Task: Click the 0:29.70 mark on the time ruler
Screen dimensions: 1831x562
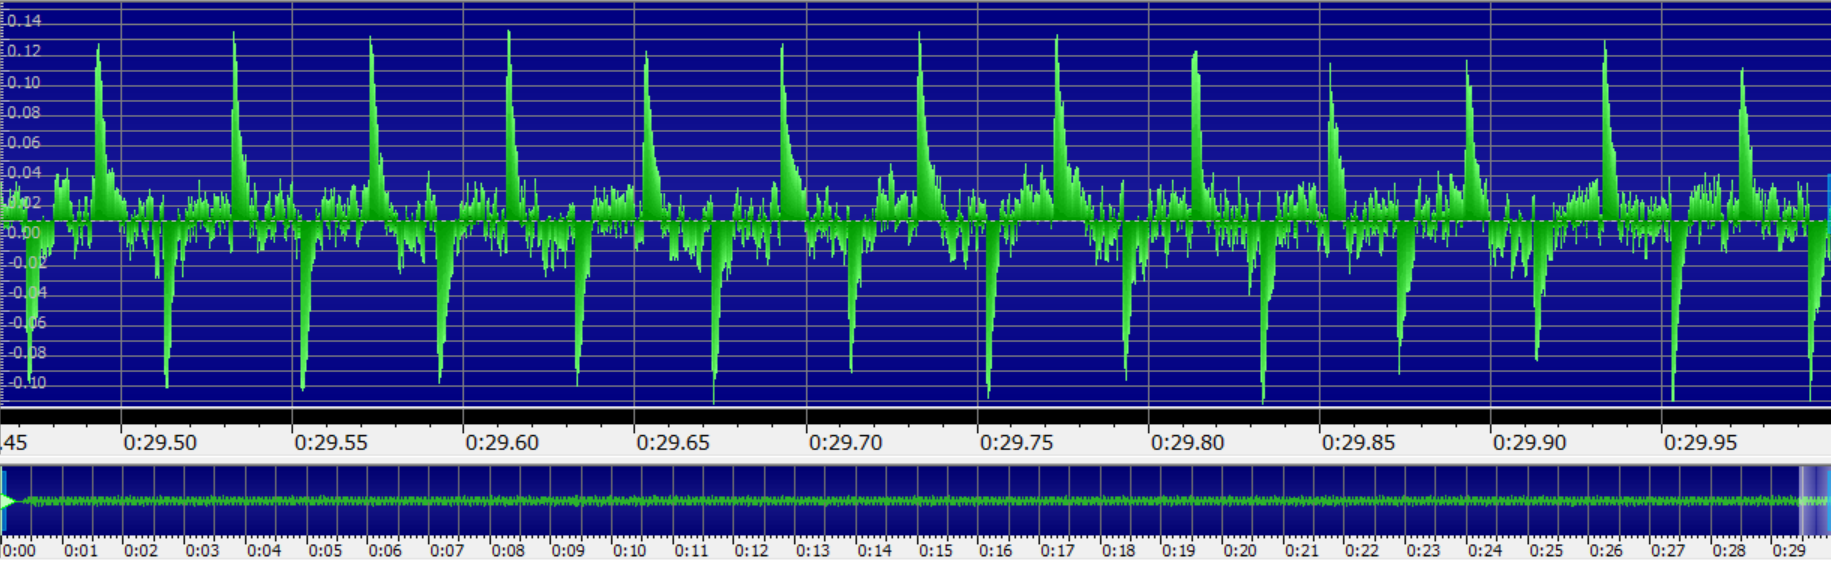Action: pos(845,442)
